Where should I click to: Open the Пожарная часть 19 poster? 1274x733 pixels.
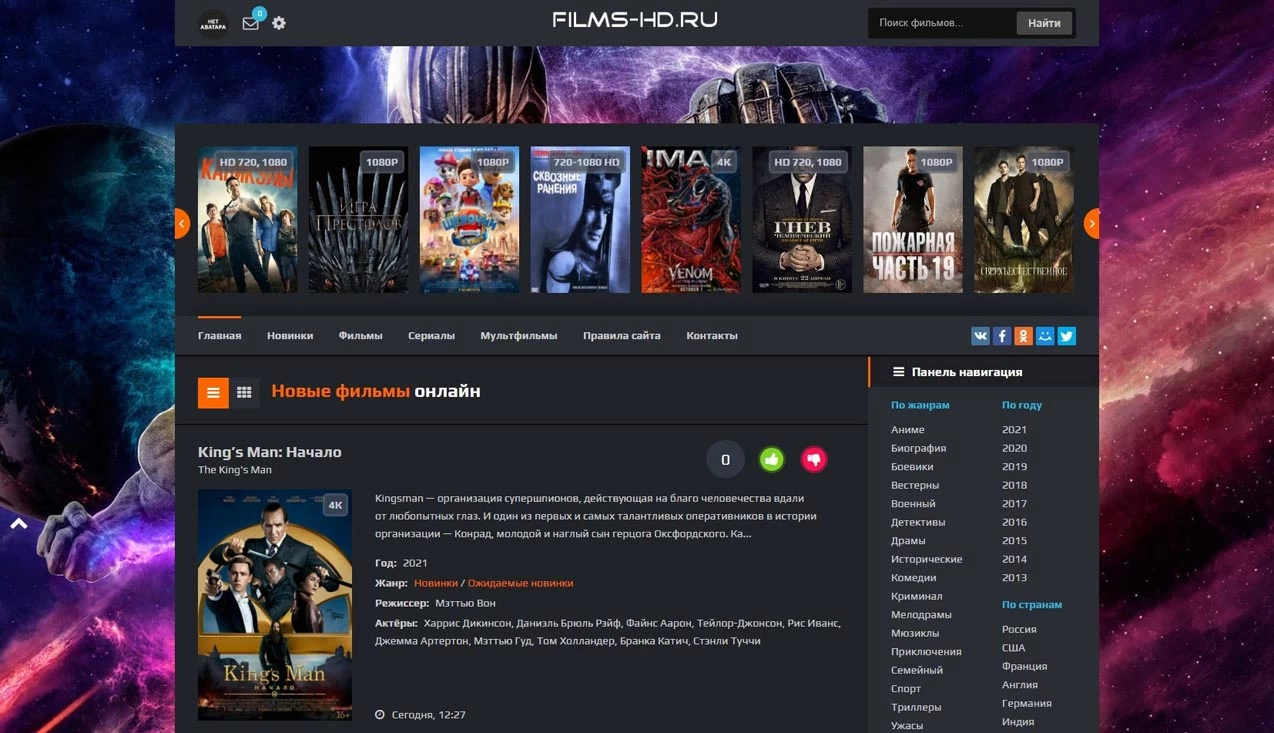[x=913, y=220]
